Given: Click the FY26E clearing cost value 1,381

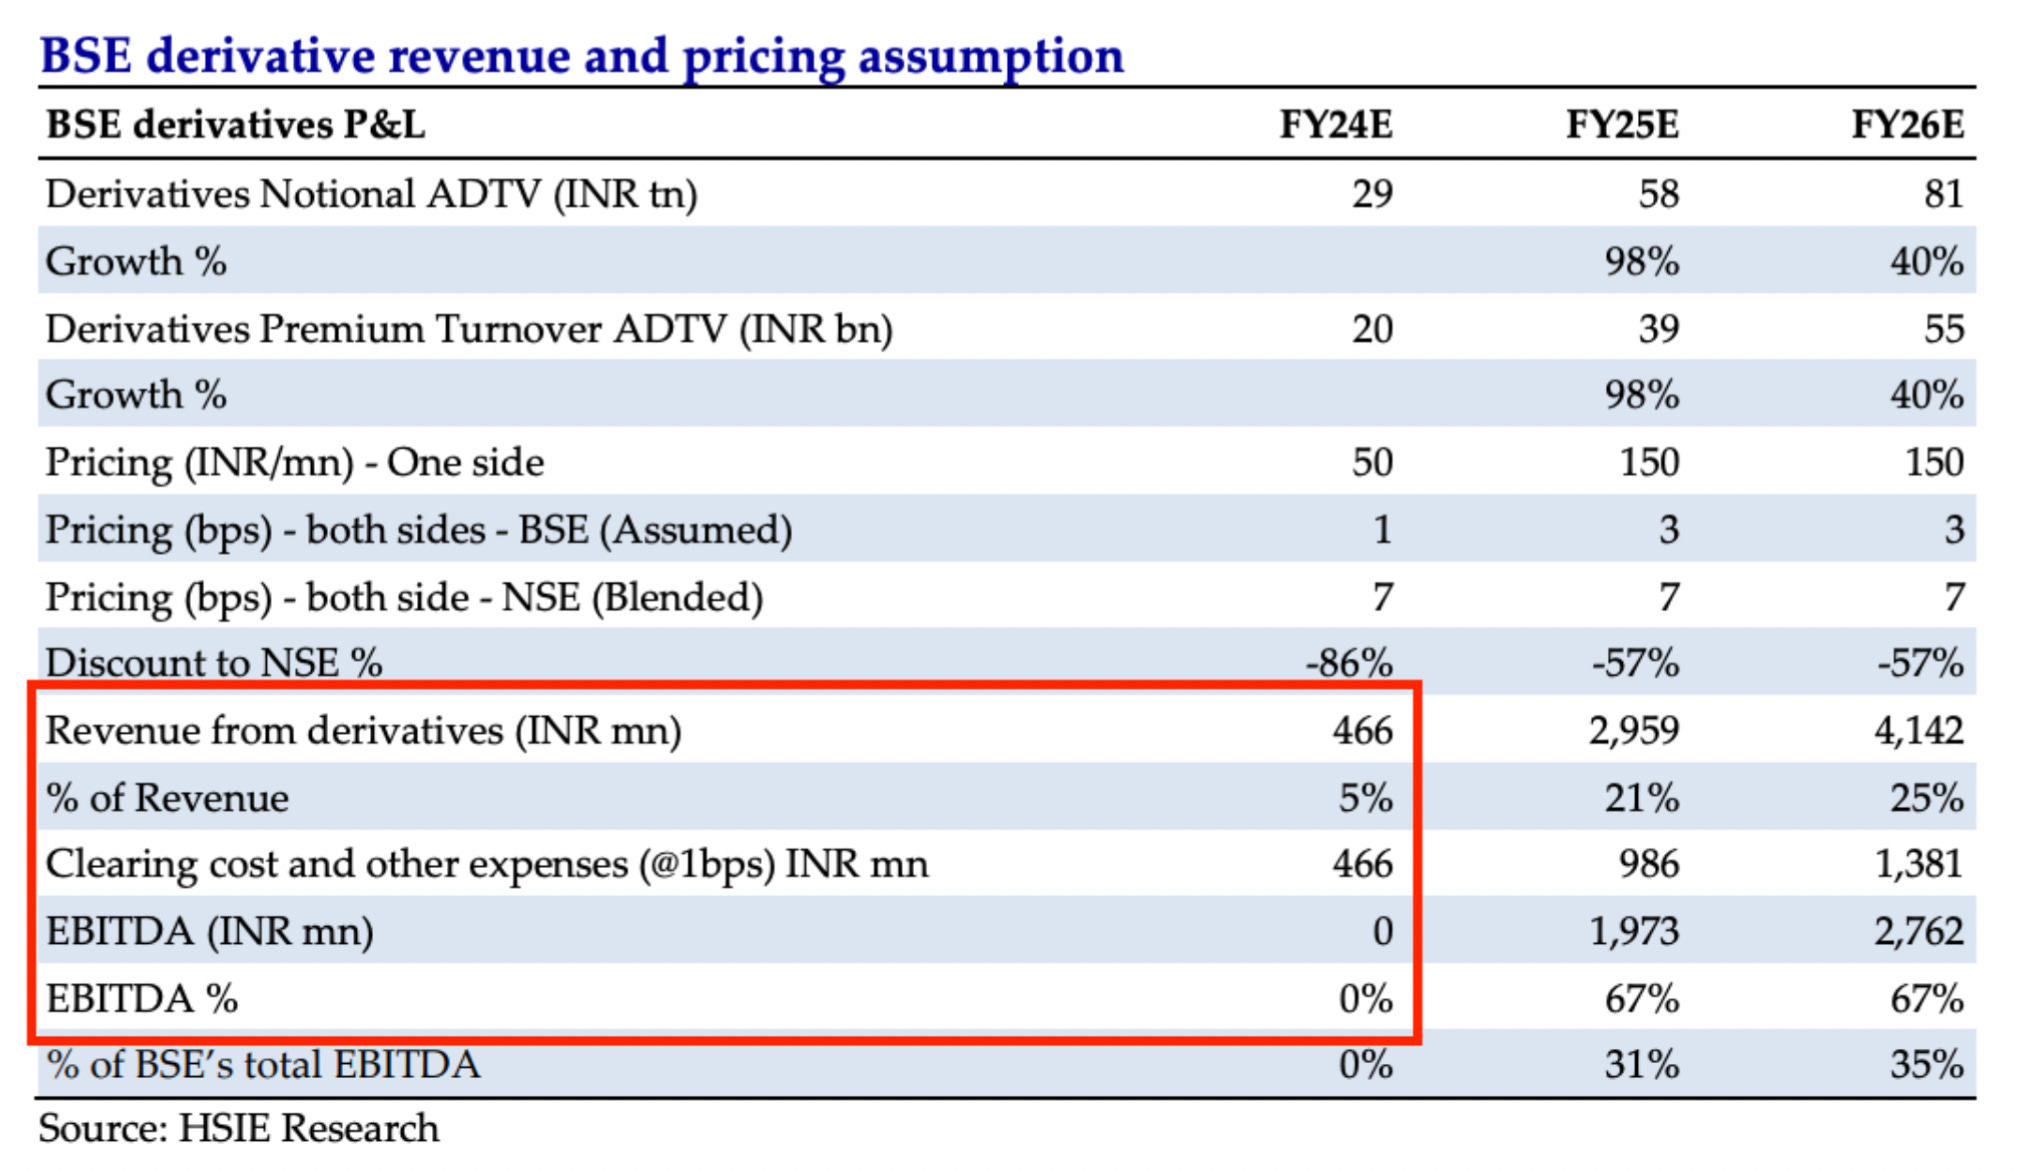Looking at the screenshot, I should tap(1918, 864).
